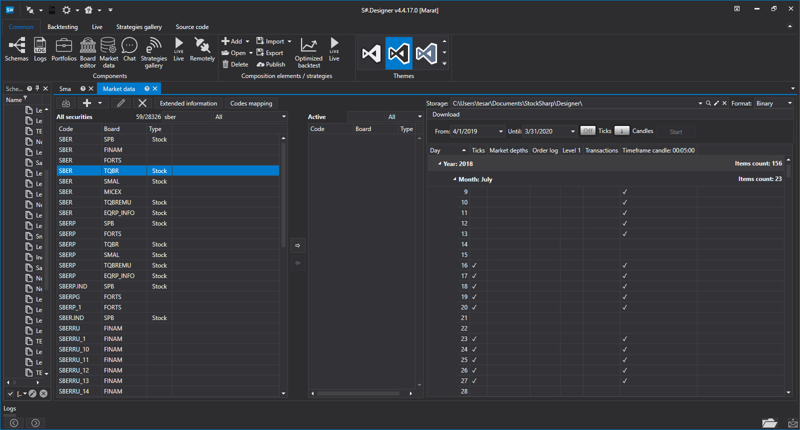The height and width of the screenshot is (430, 800).
Task: Click the Codes mapping button
Action: point(251,103)
